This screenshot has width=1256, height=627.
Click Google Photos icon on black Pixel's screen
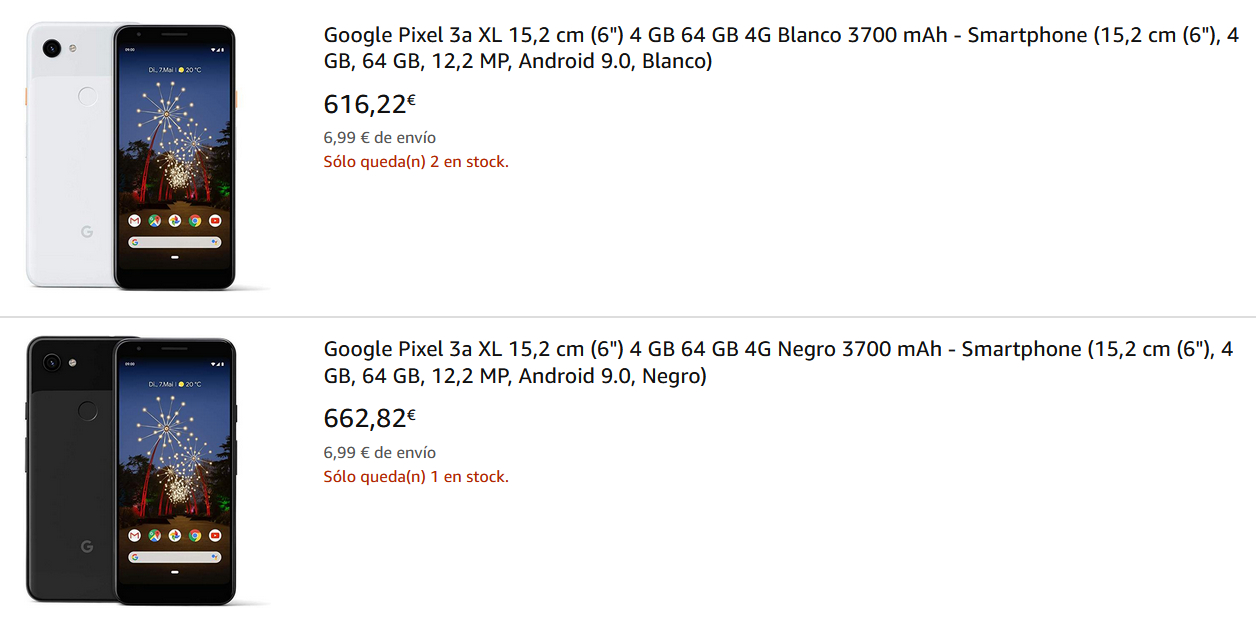(x=175, y=535)
